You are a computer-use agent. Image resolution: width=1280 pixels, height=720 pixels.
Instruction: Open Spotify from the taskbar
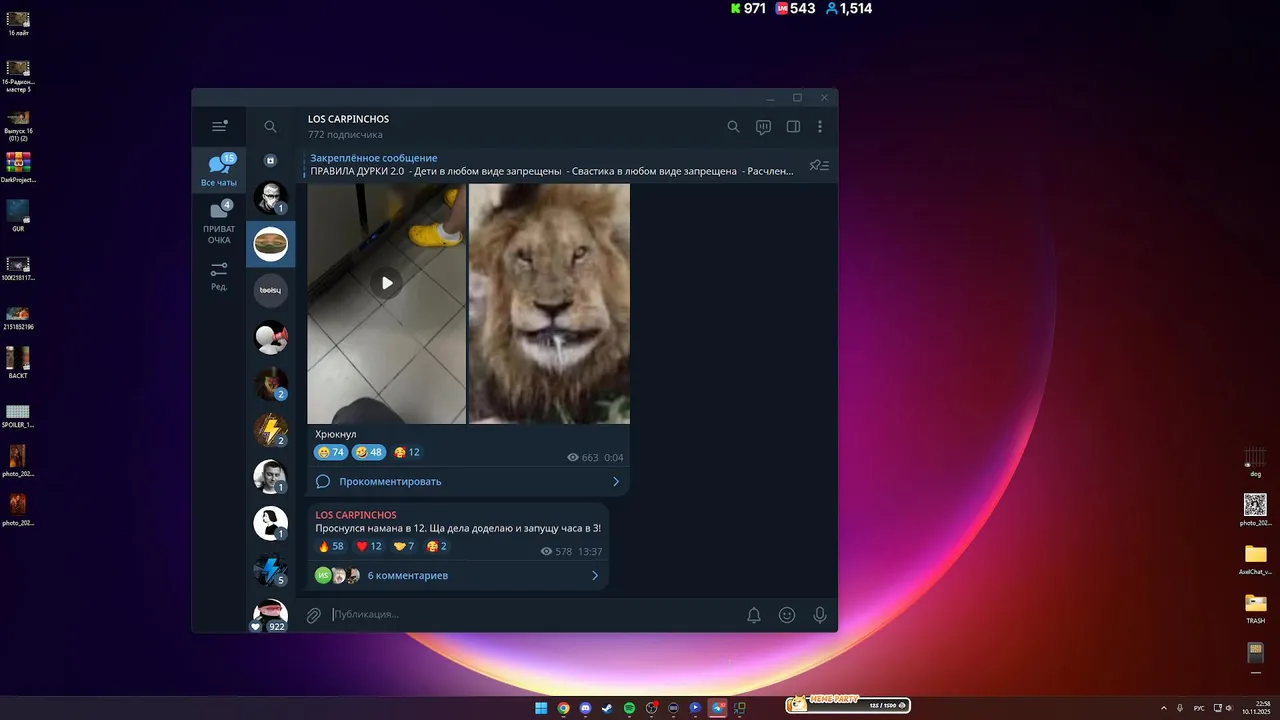[629, 708]
